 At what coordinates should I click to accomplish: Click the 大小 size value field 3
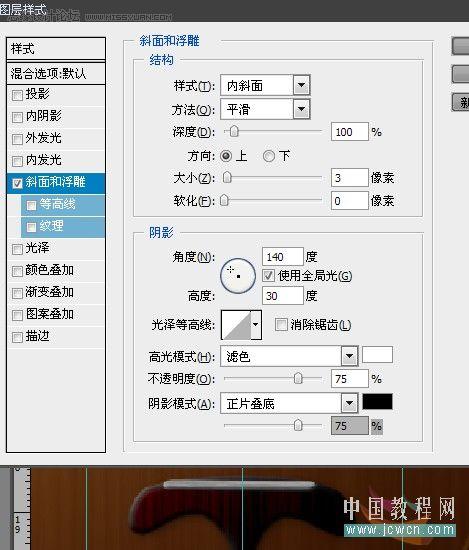(350, 177)
